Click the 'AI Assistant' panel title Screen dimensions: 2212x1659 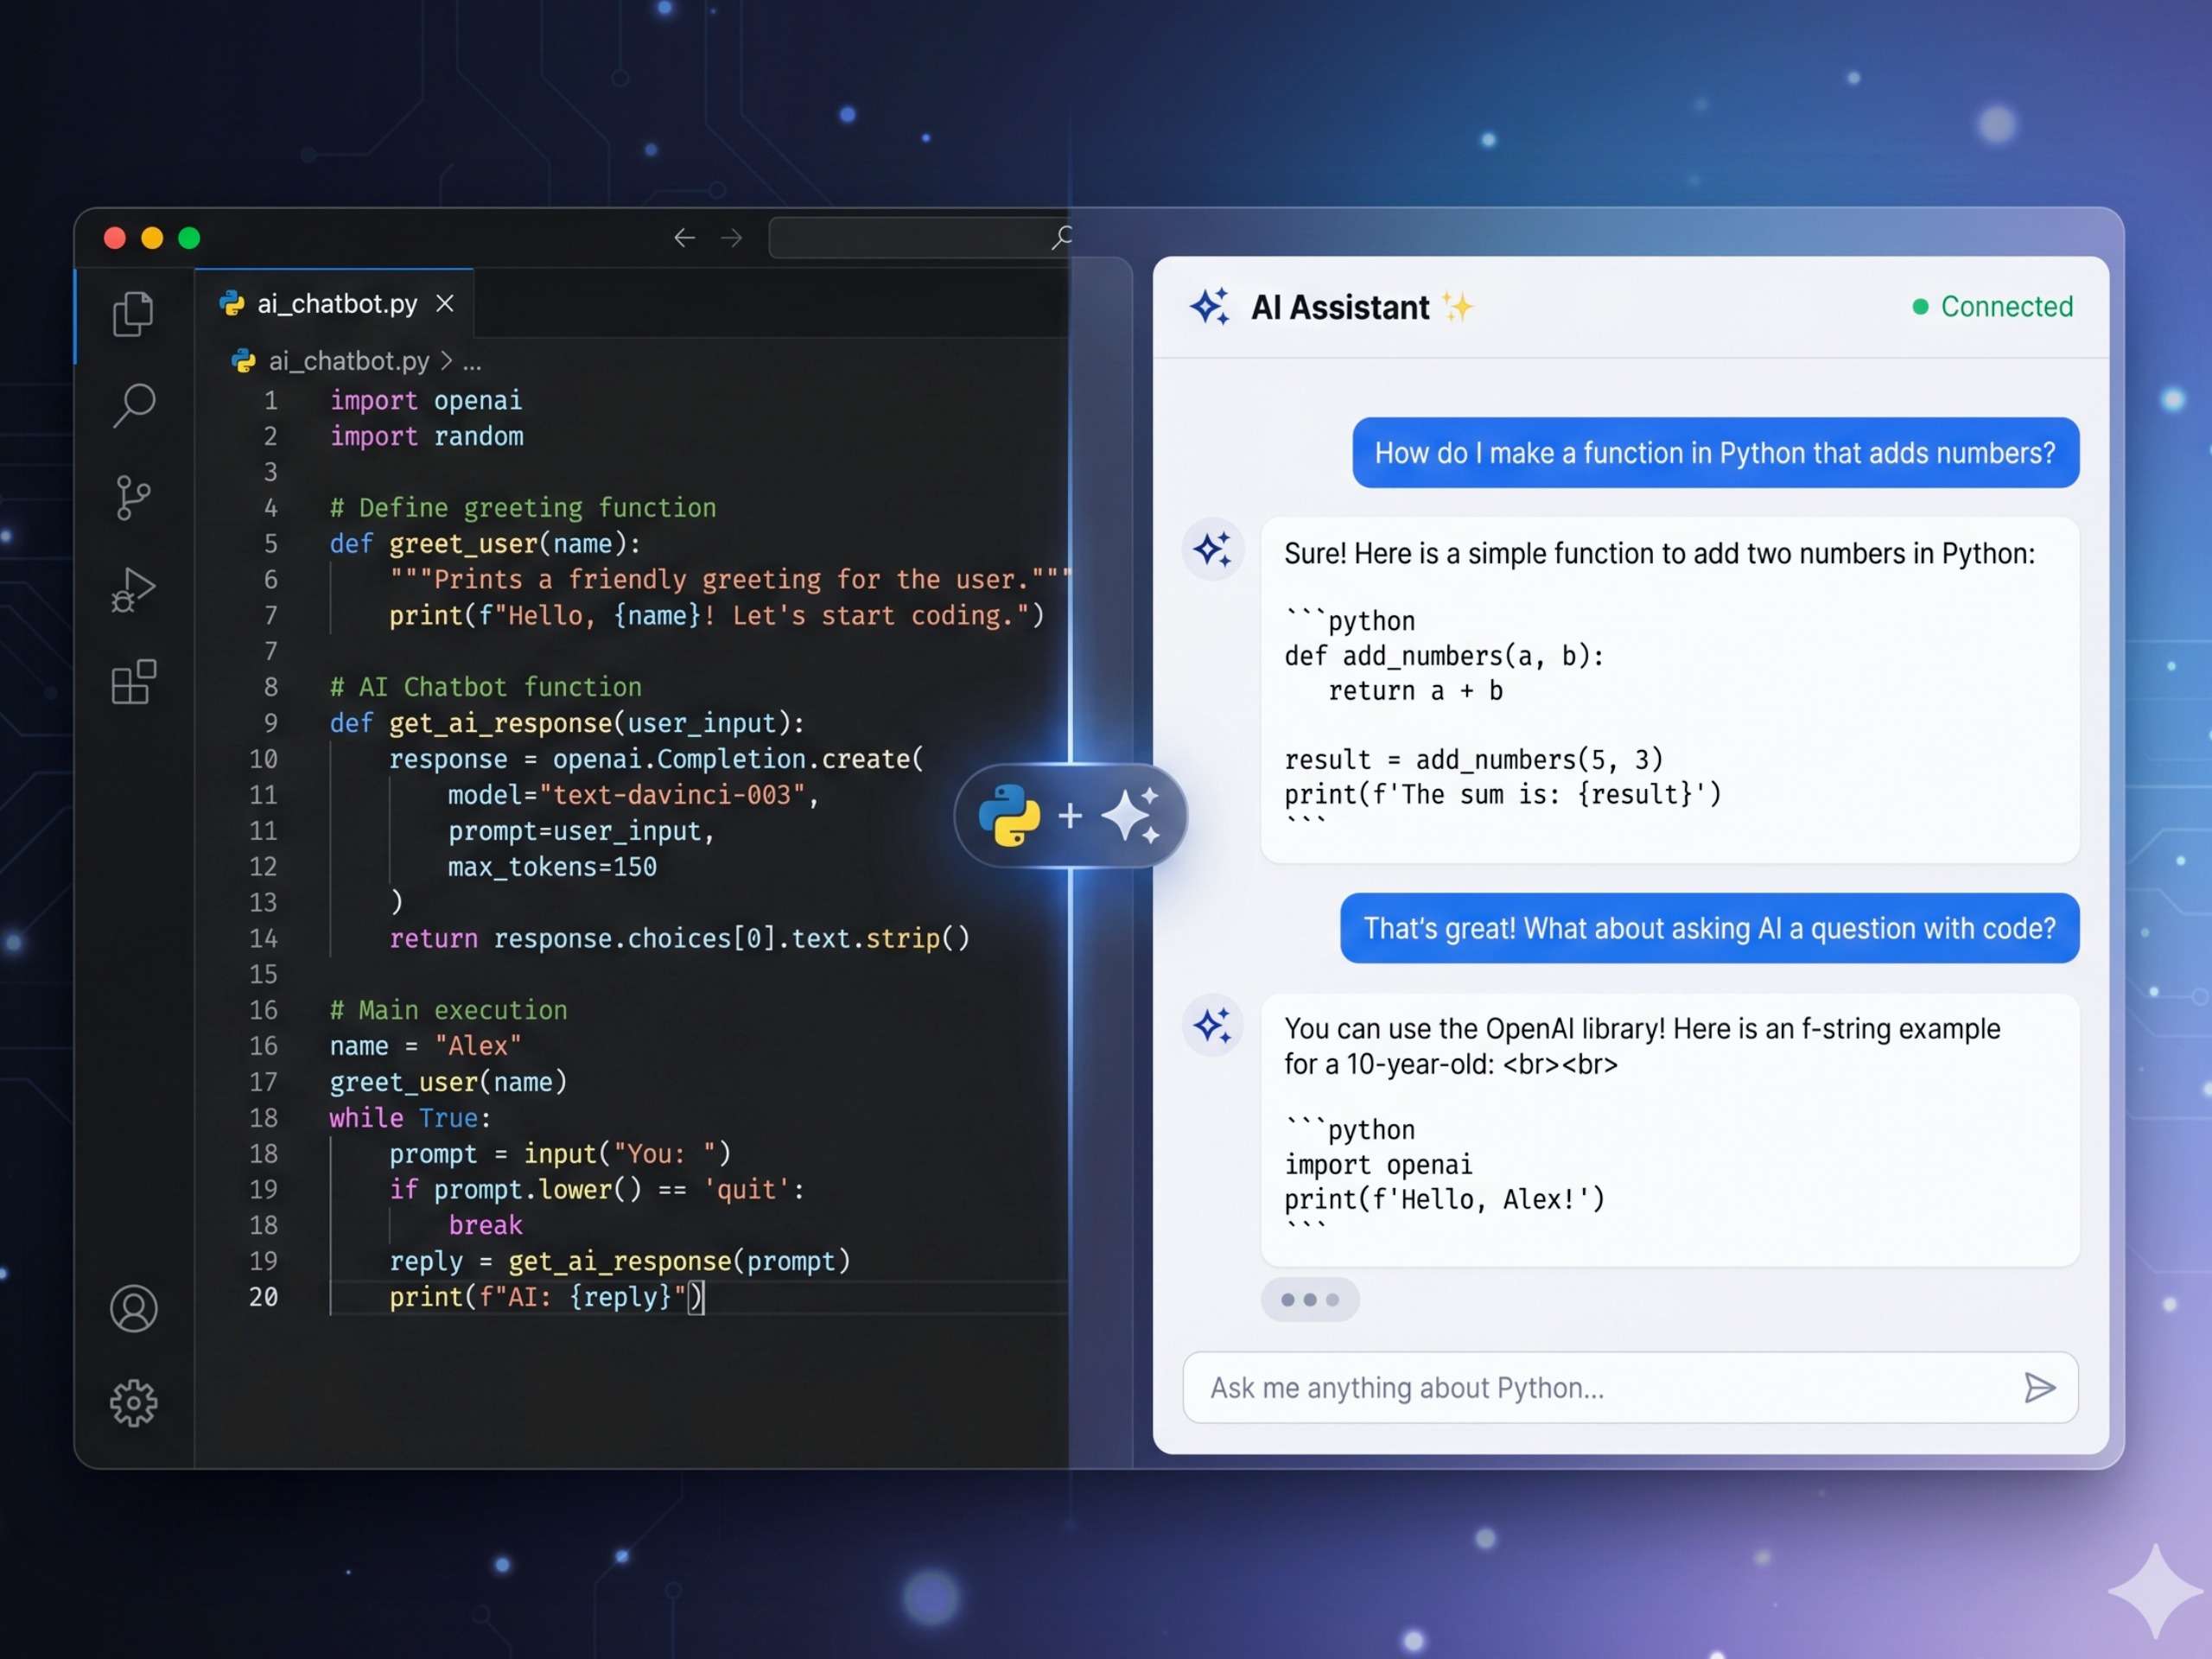tap(1340, 307)
